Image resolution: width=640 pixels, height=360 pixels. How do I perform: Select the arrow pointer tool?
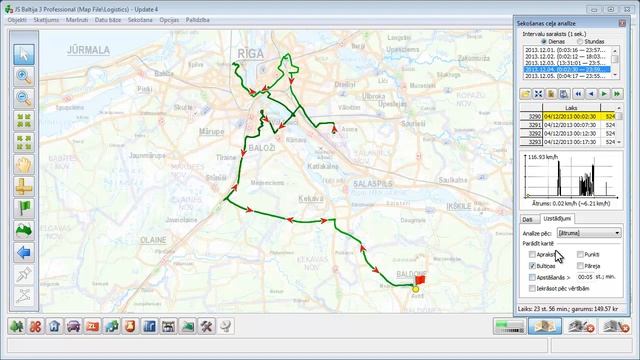pos(24,55)
